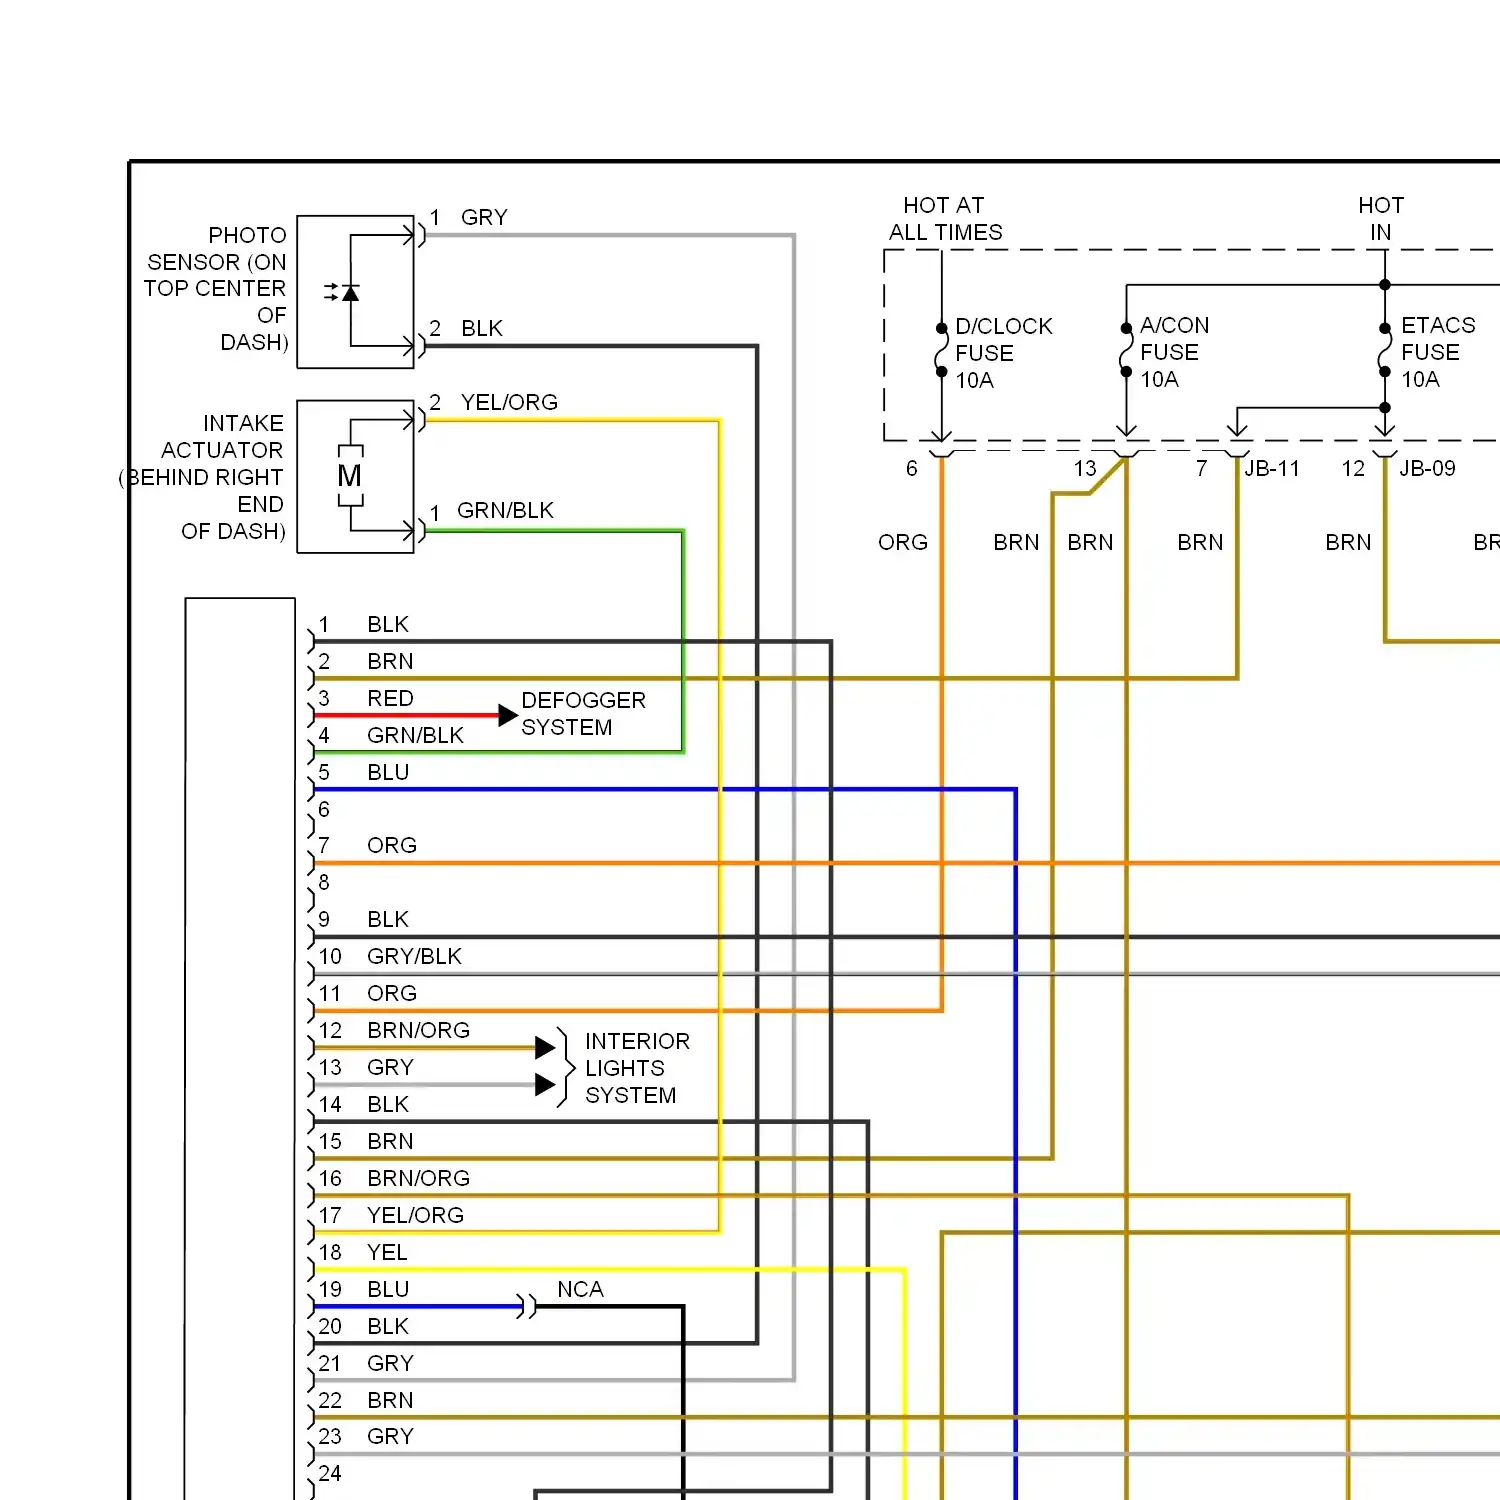Click connector pin 19 BLU label

click(388, 1289)
